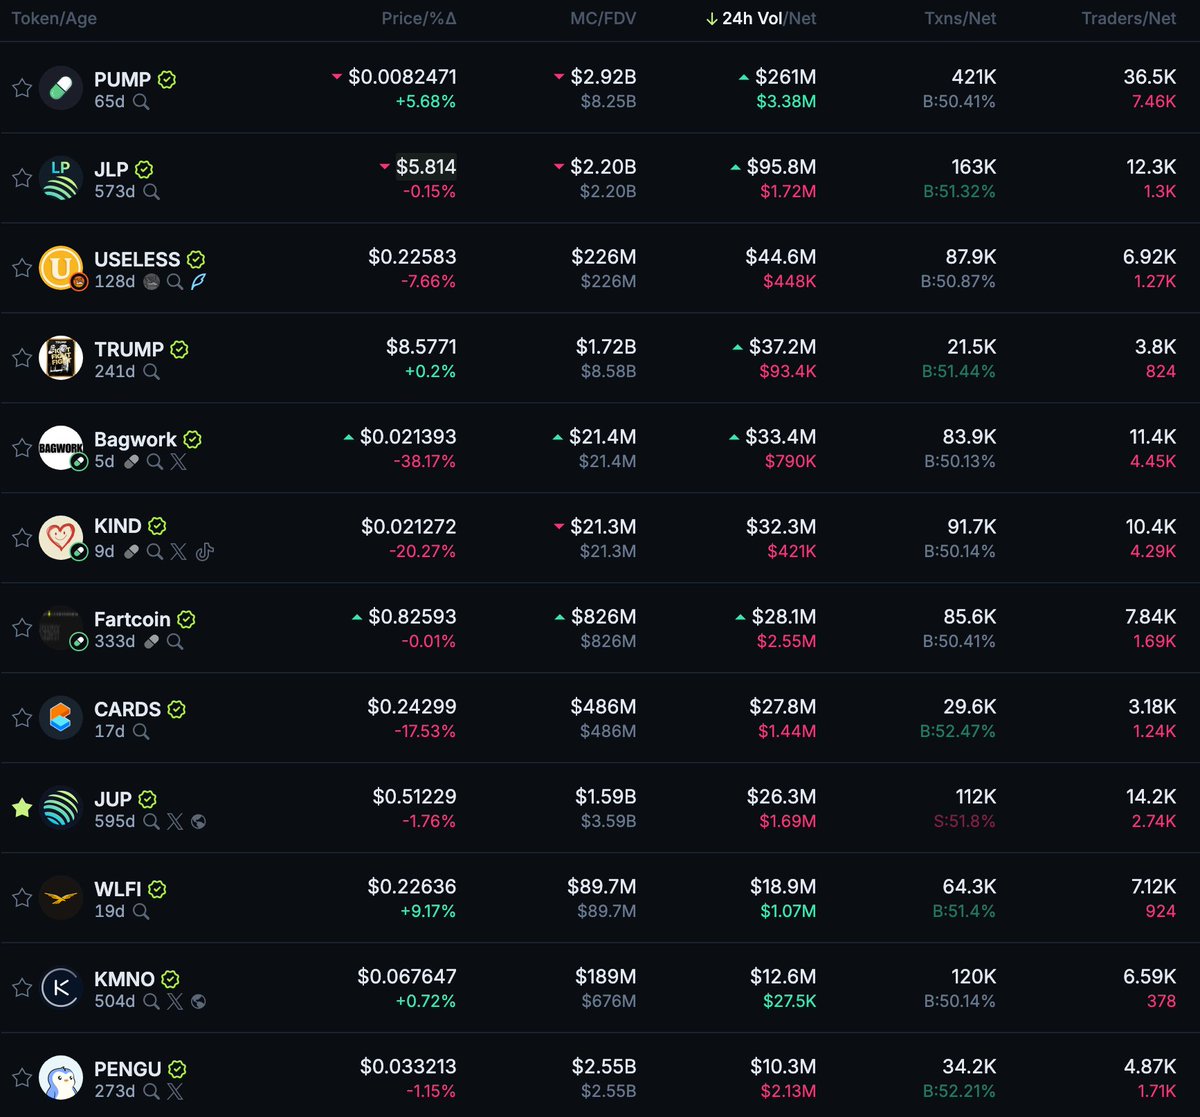Viewport: 1200px width, 1117px height.
Task: Unfavorite the JUP token star
Action: (22, 808)
